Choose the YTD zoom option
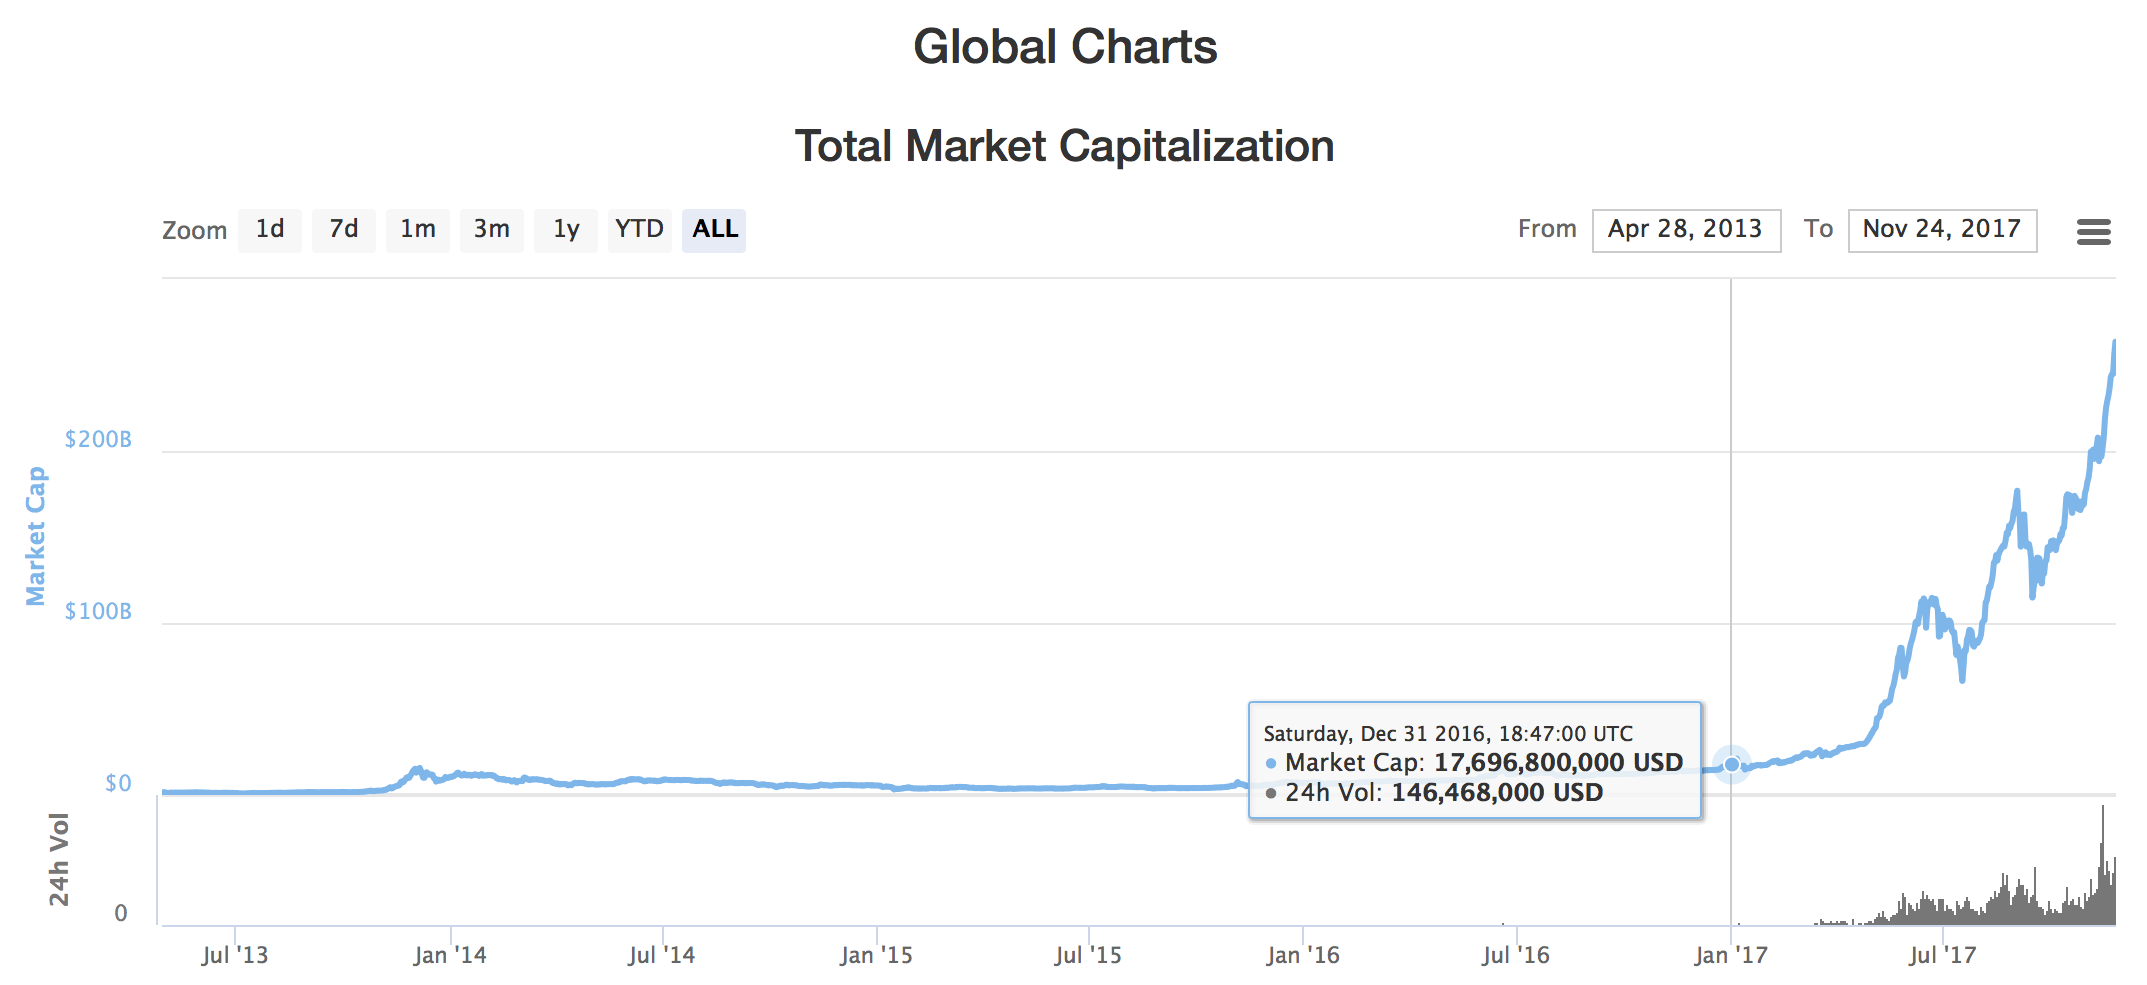 pyautogui.click(x=639, y=230)
